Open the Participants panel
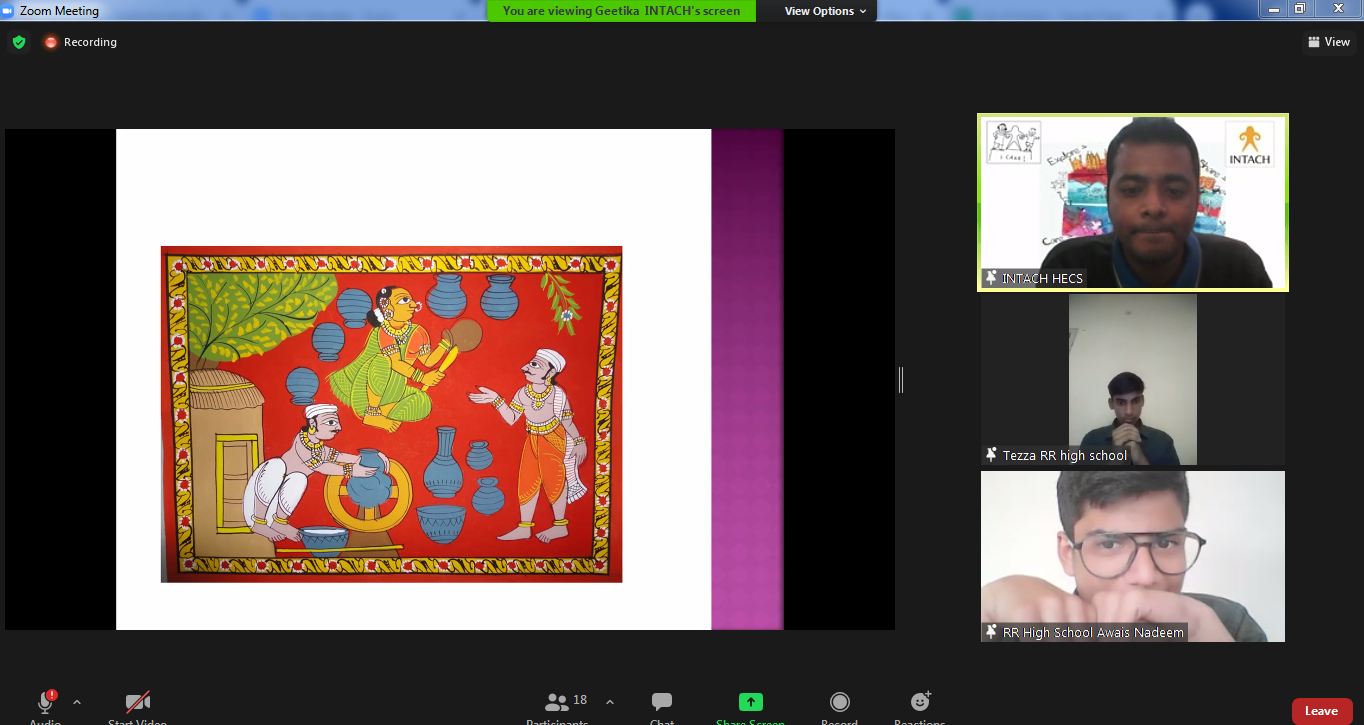 pyautogui.click(x=557, y=707)
